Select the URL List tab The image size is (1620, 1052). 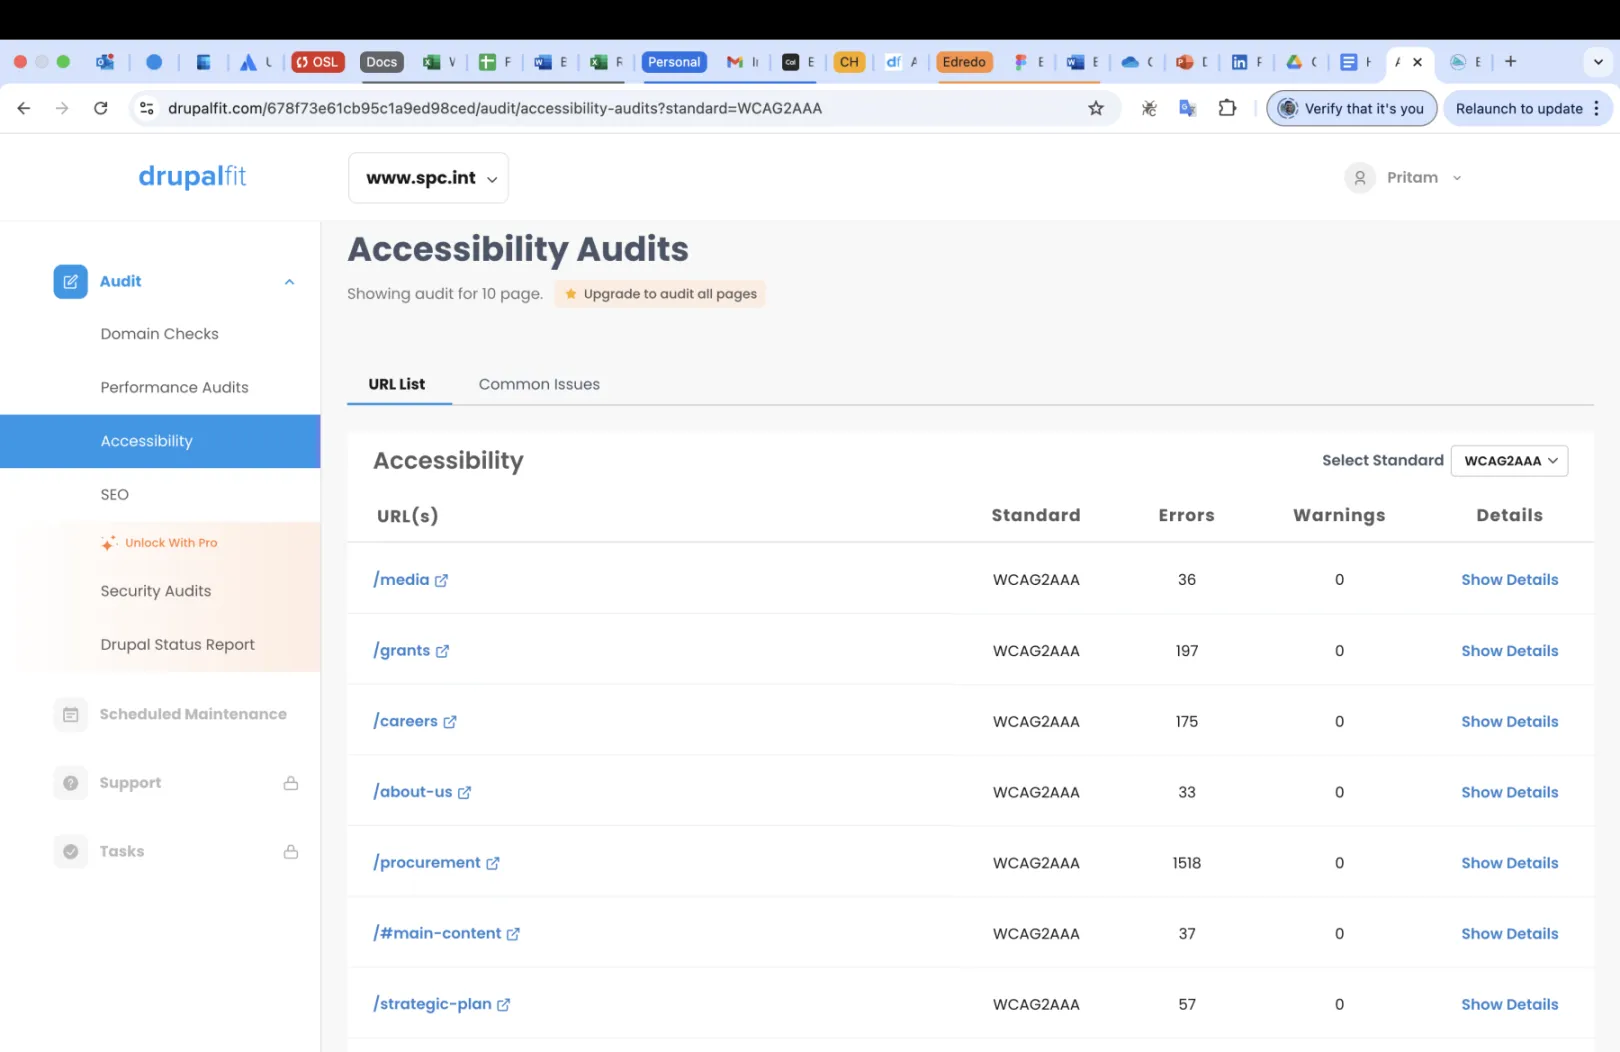(x=397, y=384)
